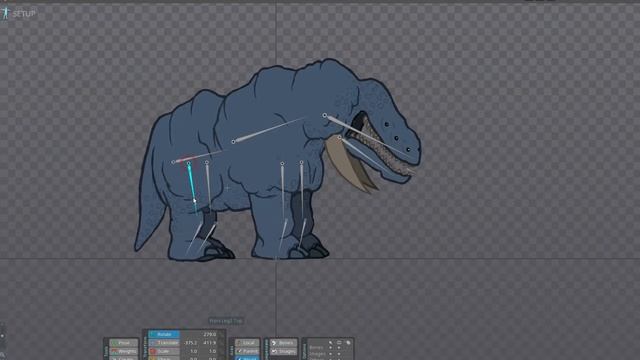Click the select arrow icon in Options header

[x=330, y=342]
